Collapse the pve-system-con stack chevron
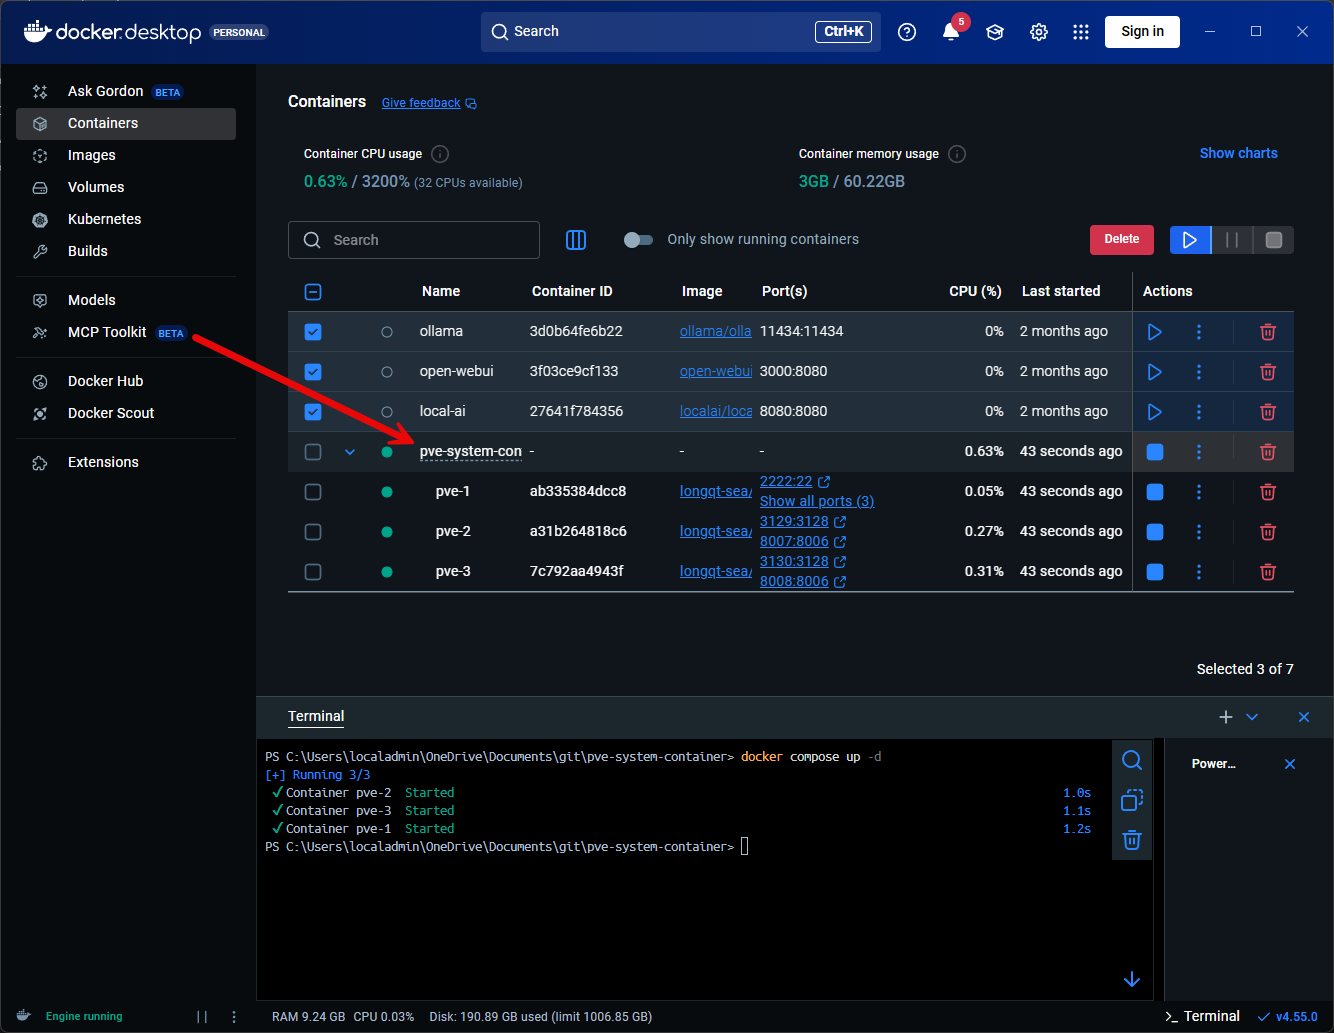The height and width of the screenshot is (1033, 1334). pos(350,452)
